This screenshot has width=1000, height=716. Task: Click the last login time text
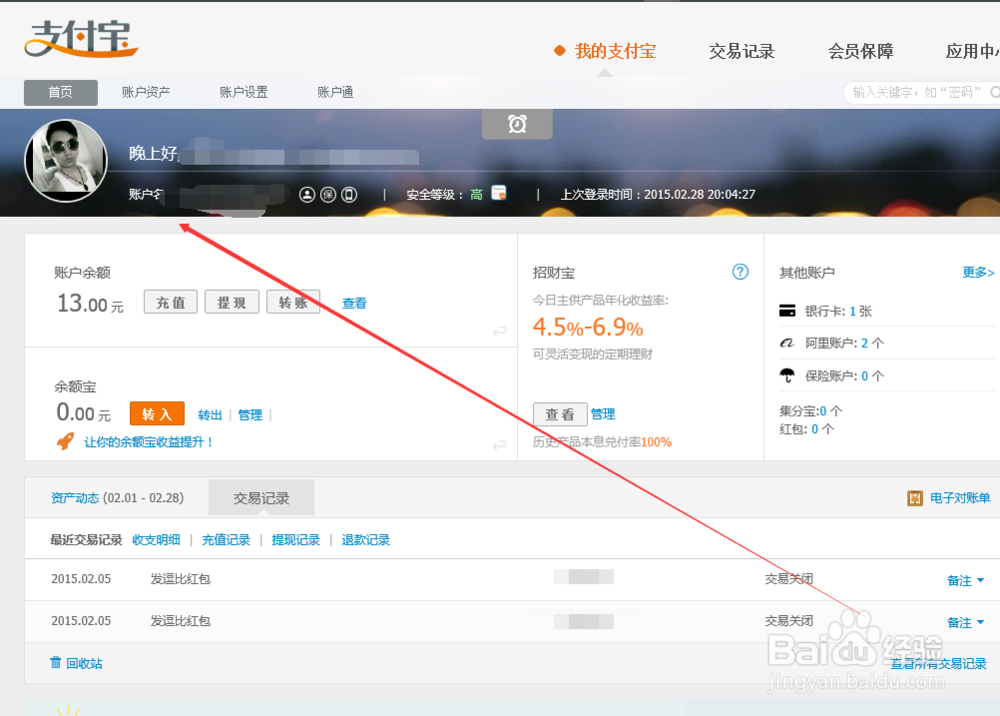coord(658,194)
